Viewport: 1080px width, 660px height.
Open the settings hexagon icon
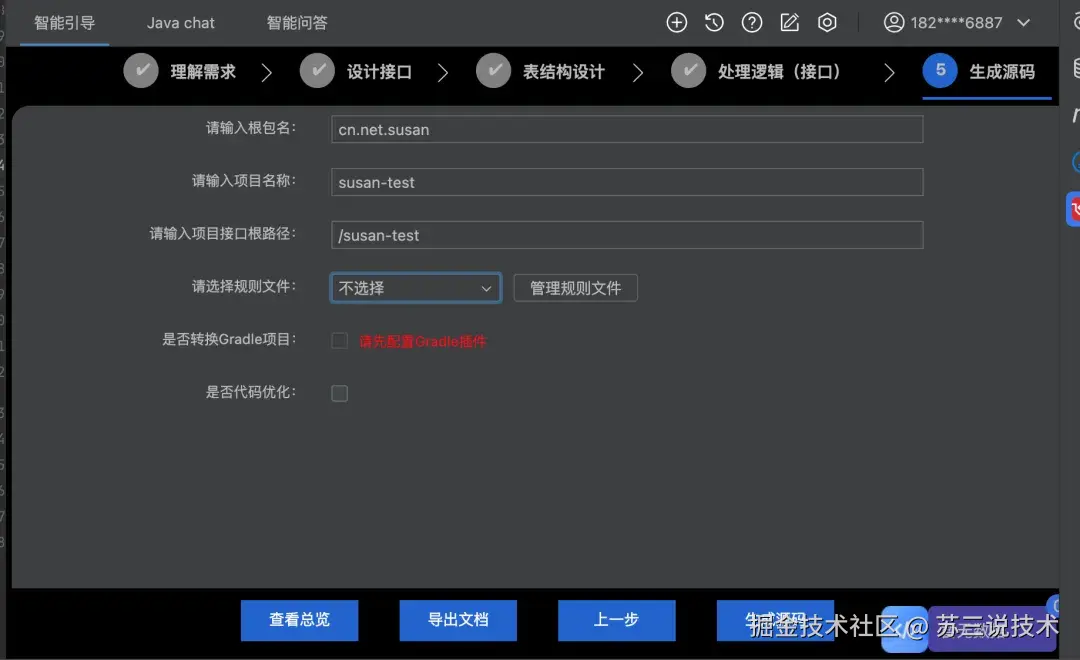827,22
